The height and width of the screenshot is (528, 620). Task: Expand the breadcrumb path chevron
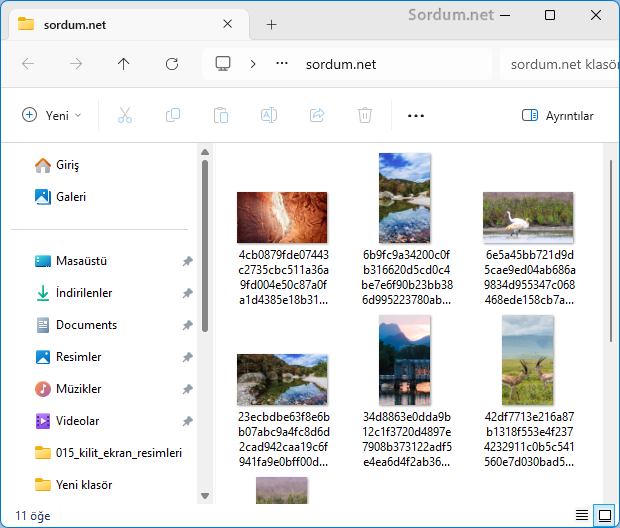pos(253,64)
